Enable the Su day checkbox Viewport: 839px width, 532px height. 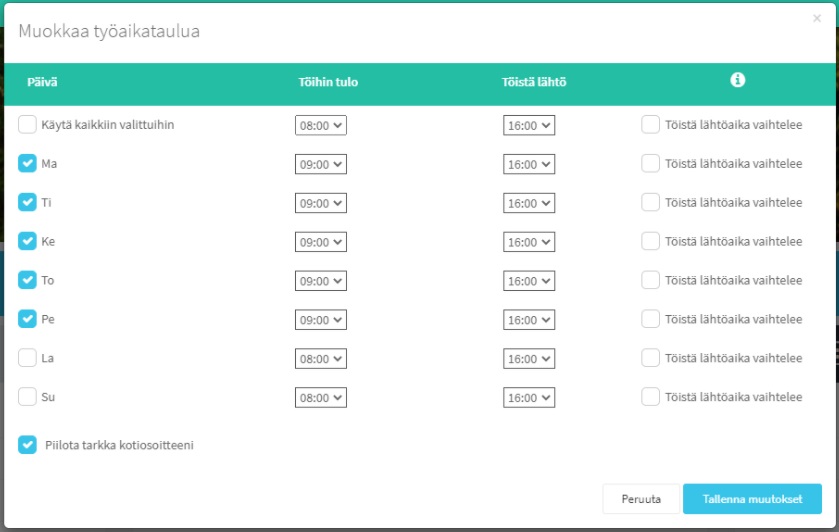(x=28, y=397)
